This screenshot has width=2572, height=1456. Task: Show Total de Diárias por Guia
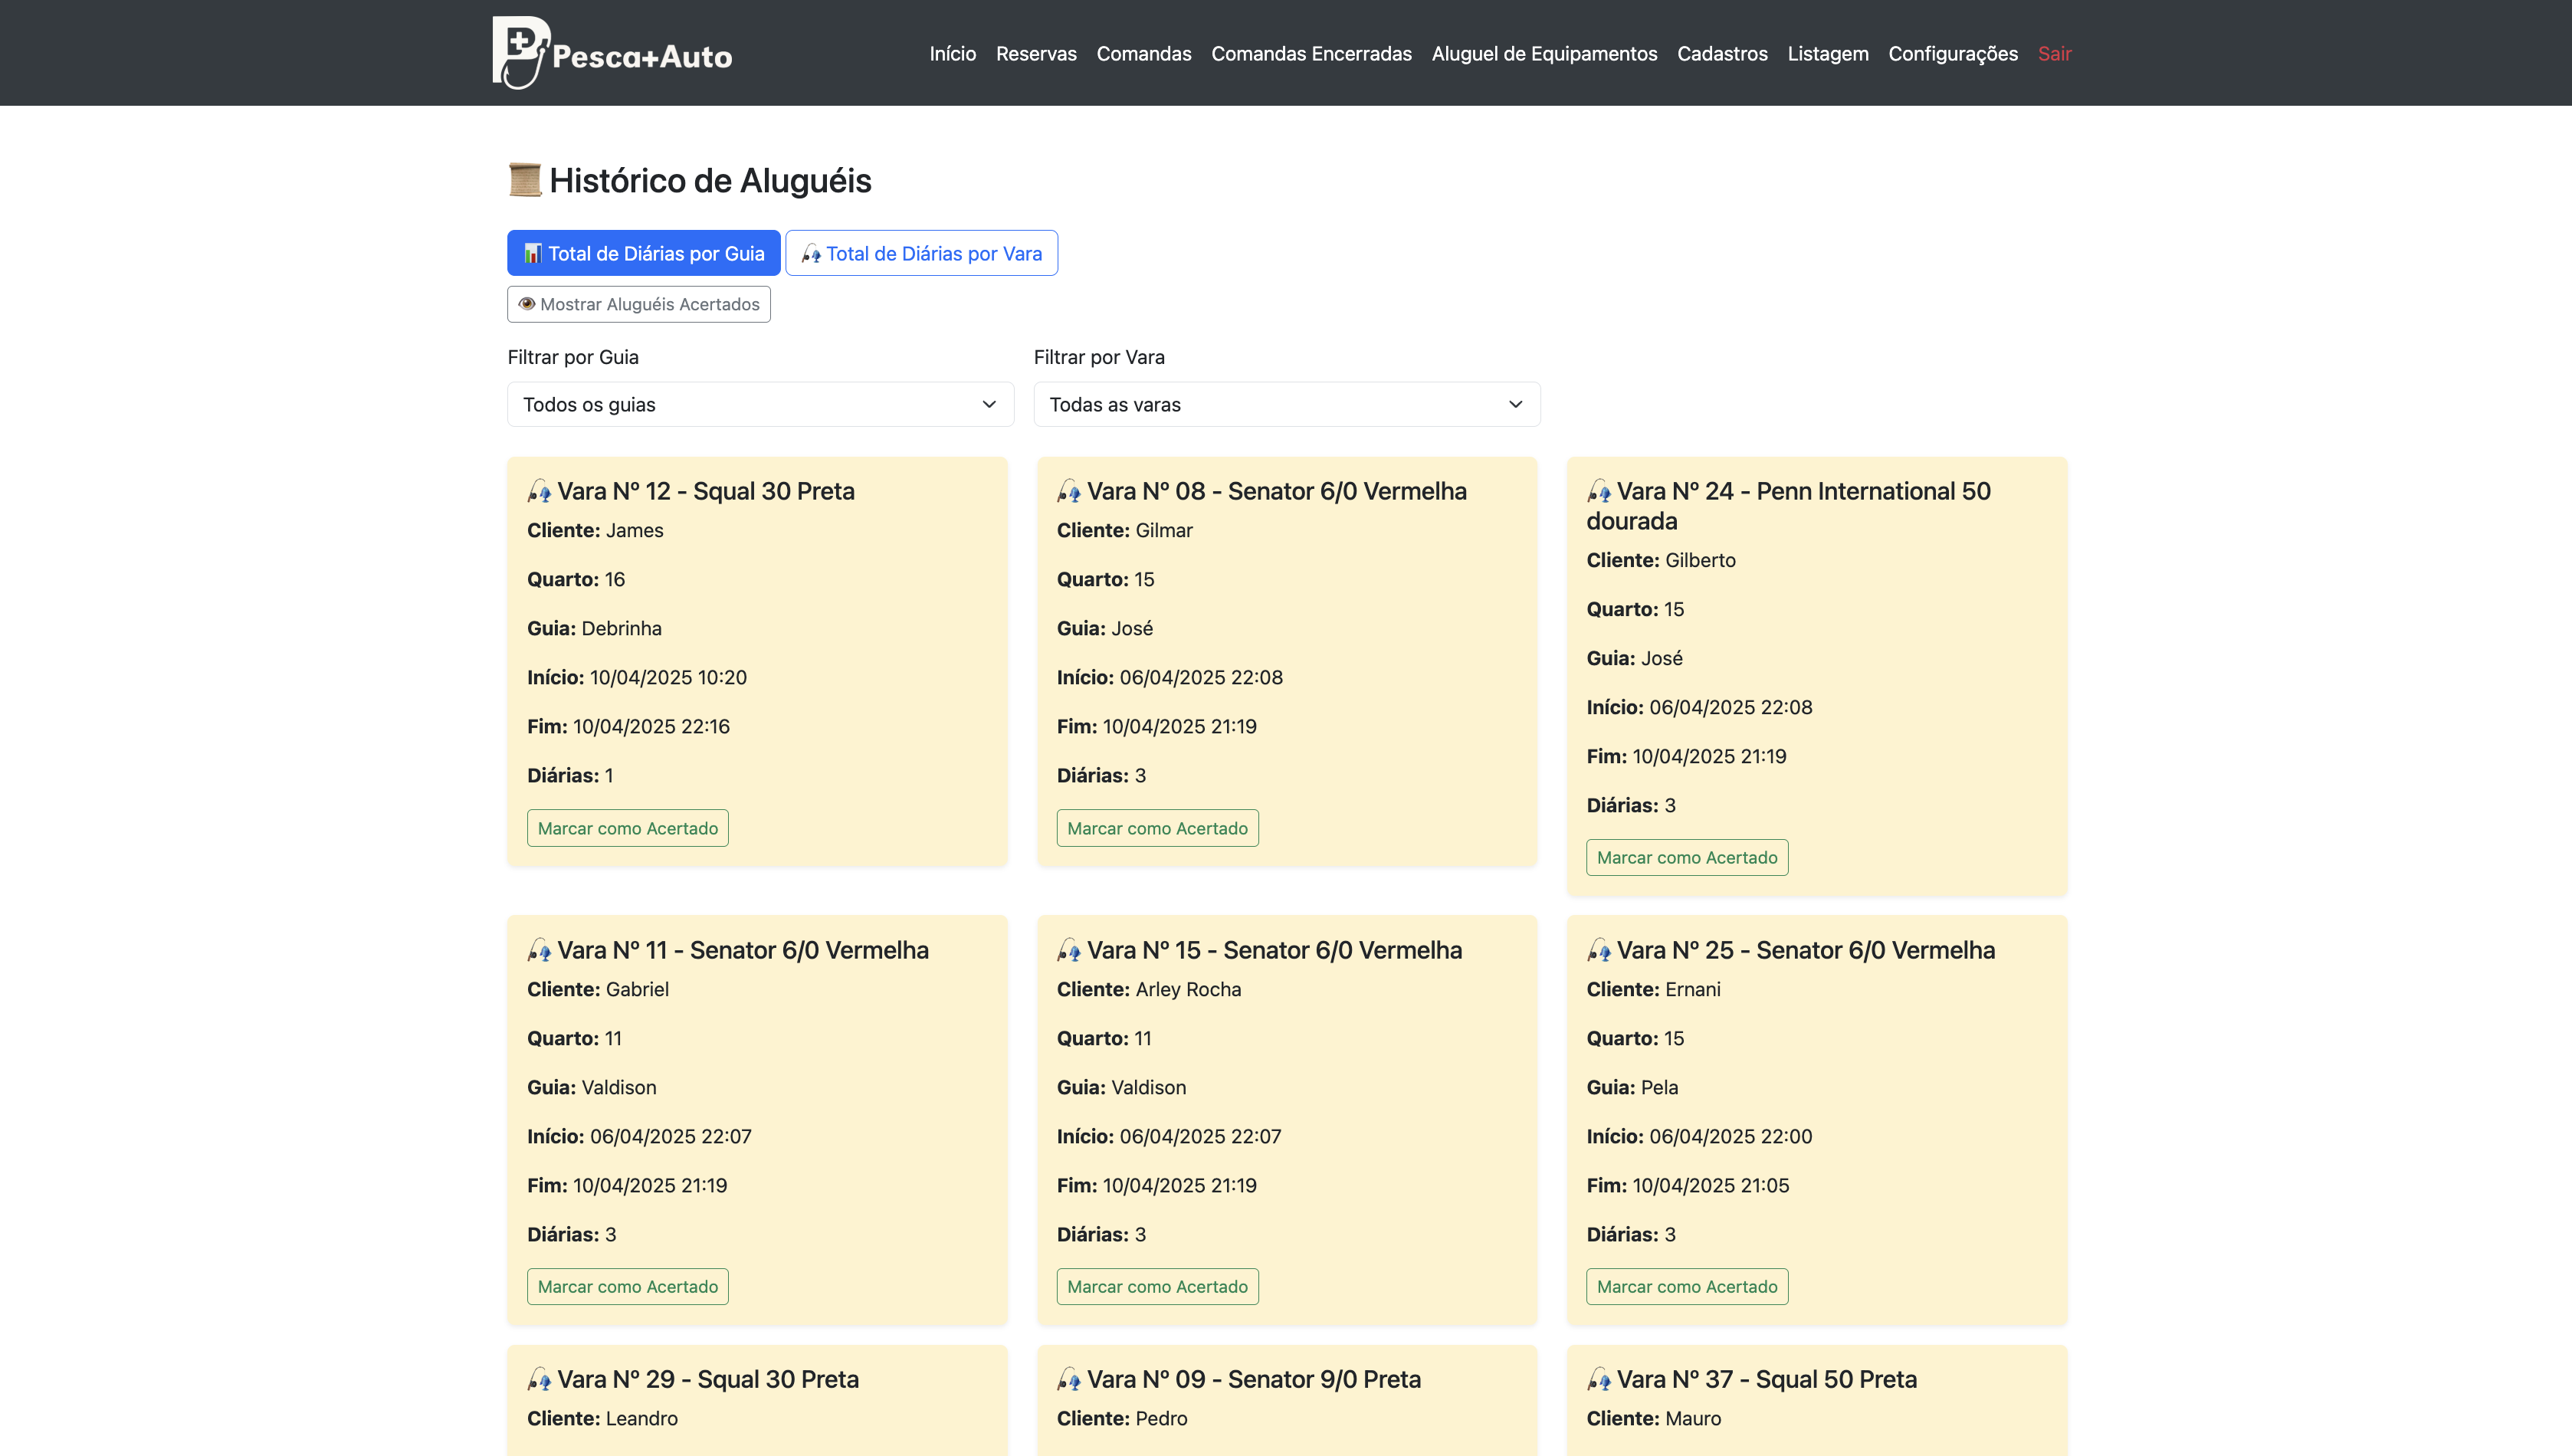coord(643,253)
